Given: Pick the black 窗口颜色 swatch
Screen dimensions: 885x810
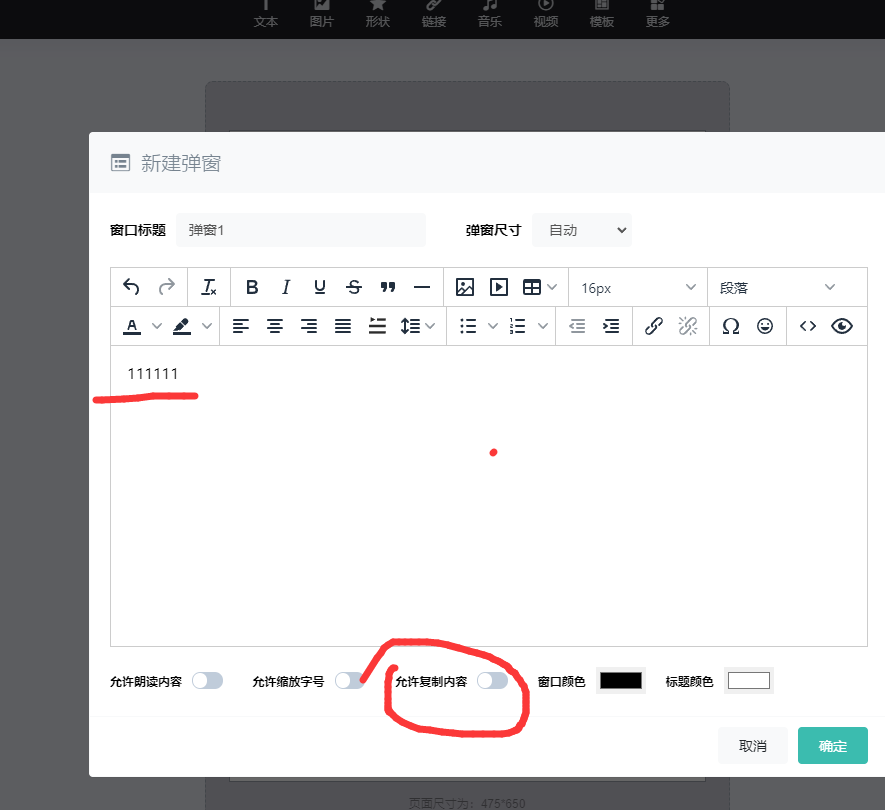Looking at the screenshot, I should tap(620, 681).
